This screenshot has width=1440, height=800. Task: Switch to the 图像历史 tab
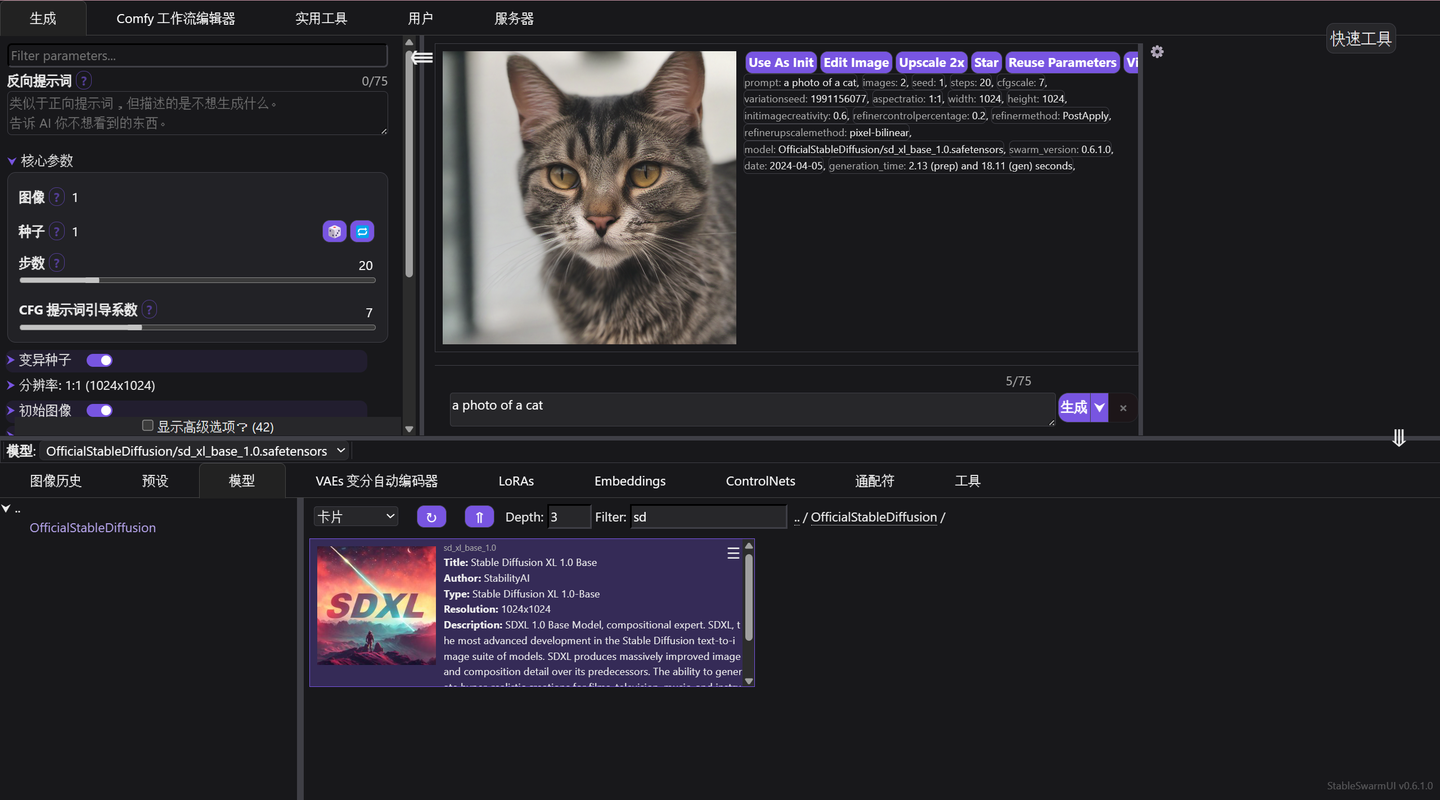[56, 481]
